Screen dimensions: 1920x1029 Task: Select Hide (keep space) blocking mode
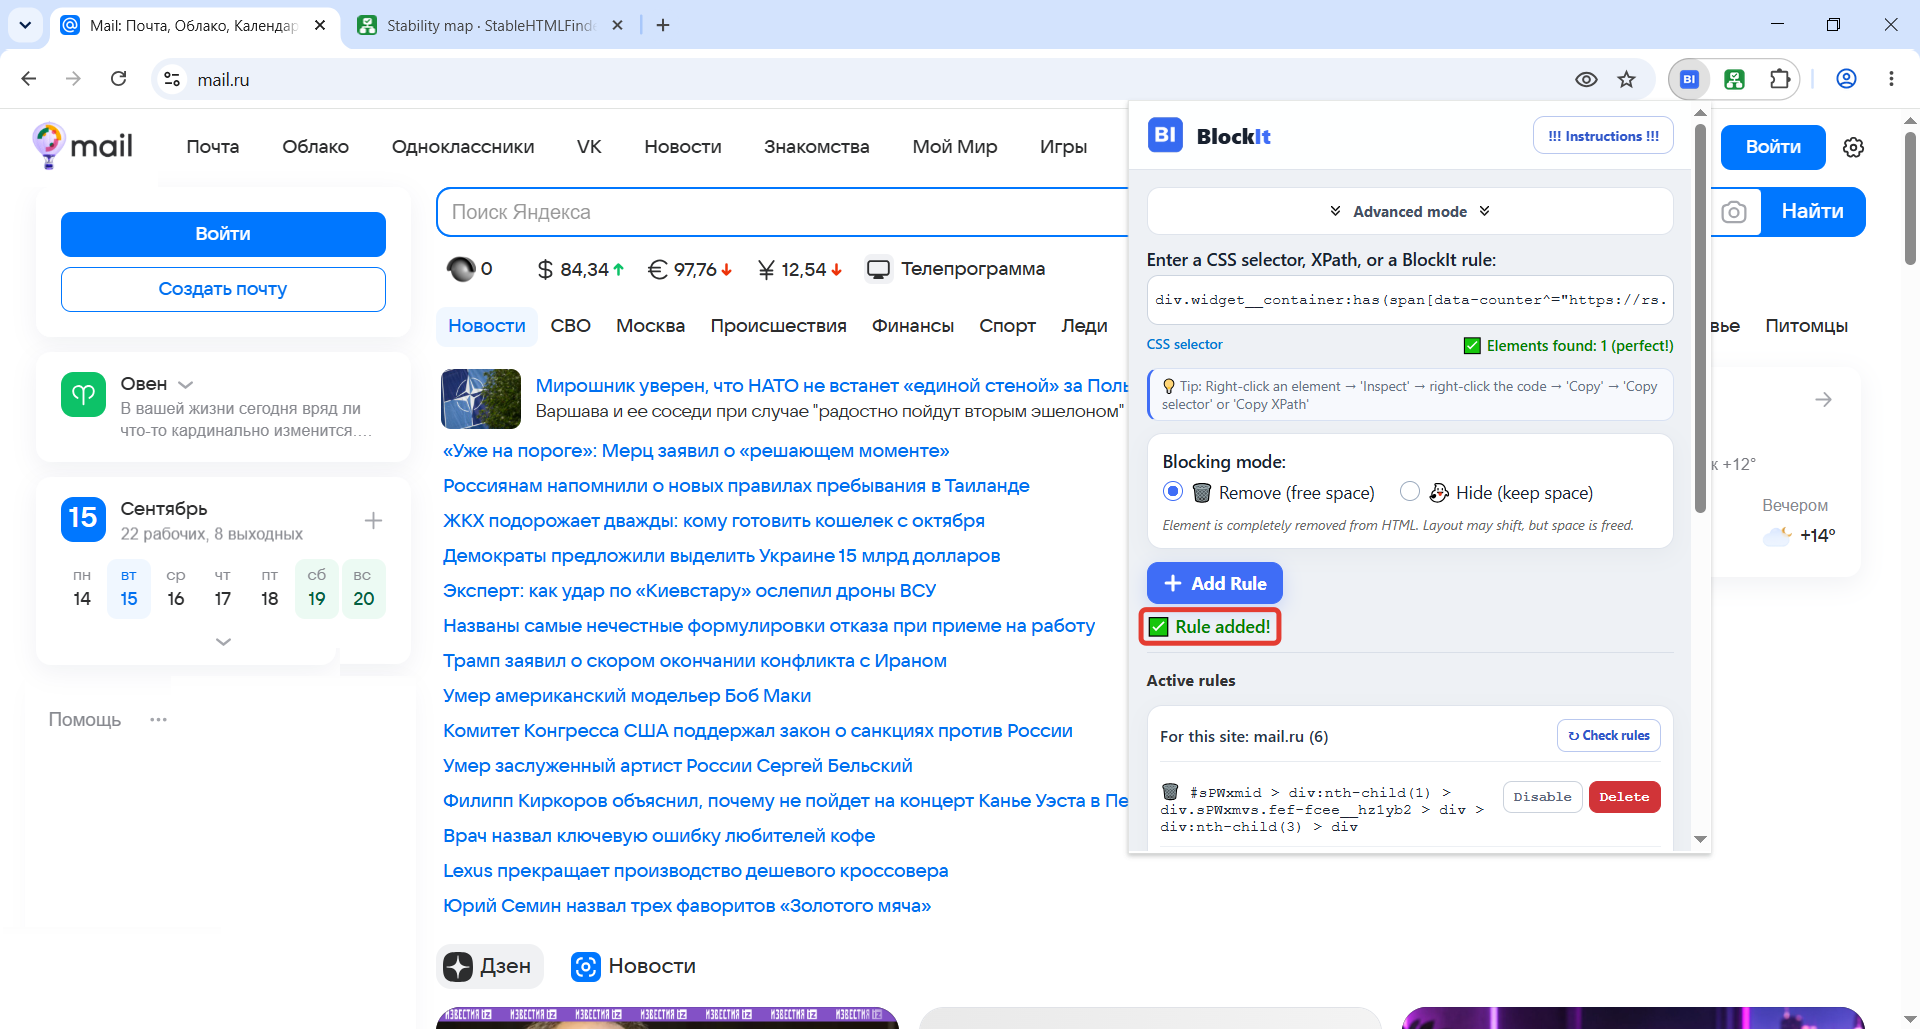point(1410,492)
